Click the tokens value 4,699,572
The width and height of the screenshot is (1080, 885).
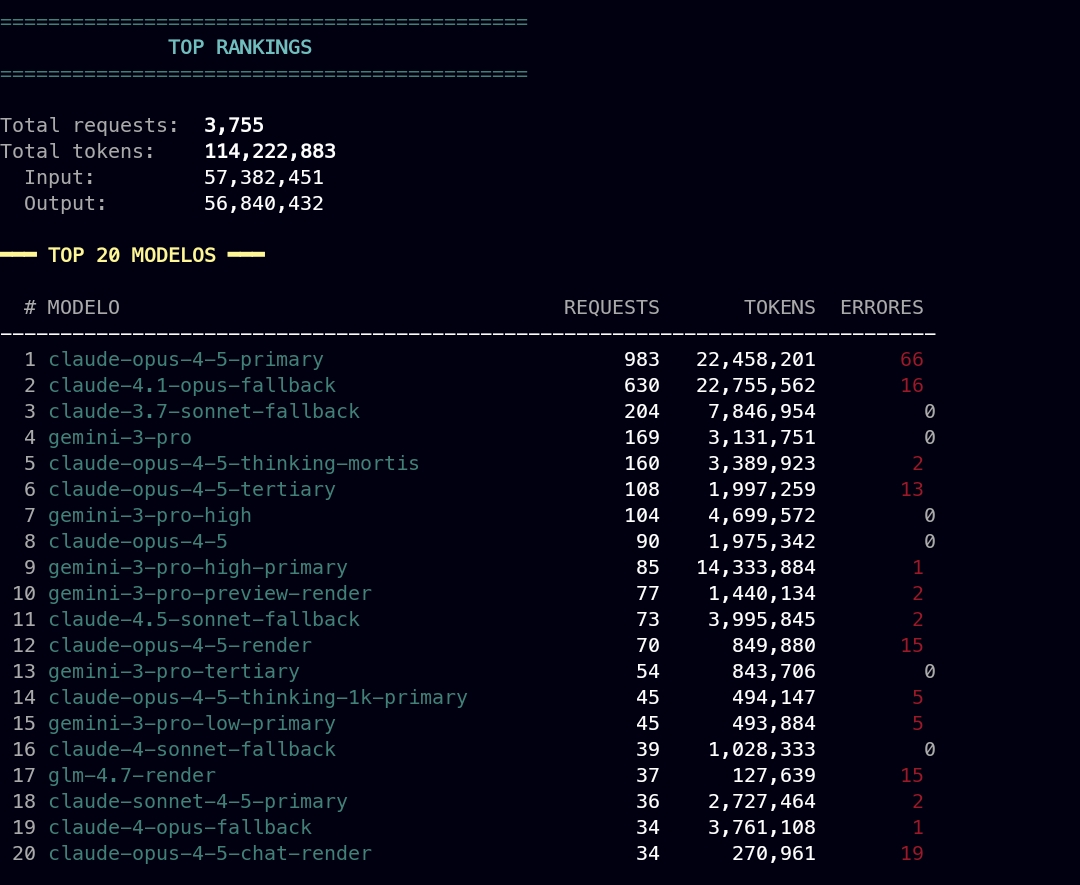(762, 516)
